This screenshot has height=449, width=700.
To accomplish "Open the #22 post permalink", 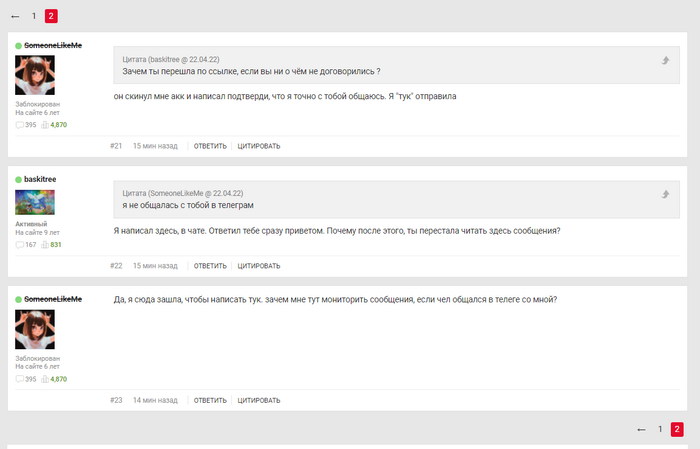I will 116,266.
